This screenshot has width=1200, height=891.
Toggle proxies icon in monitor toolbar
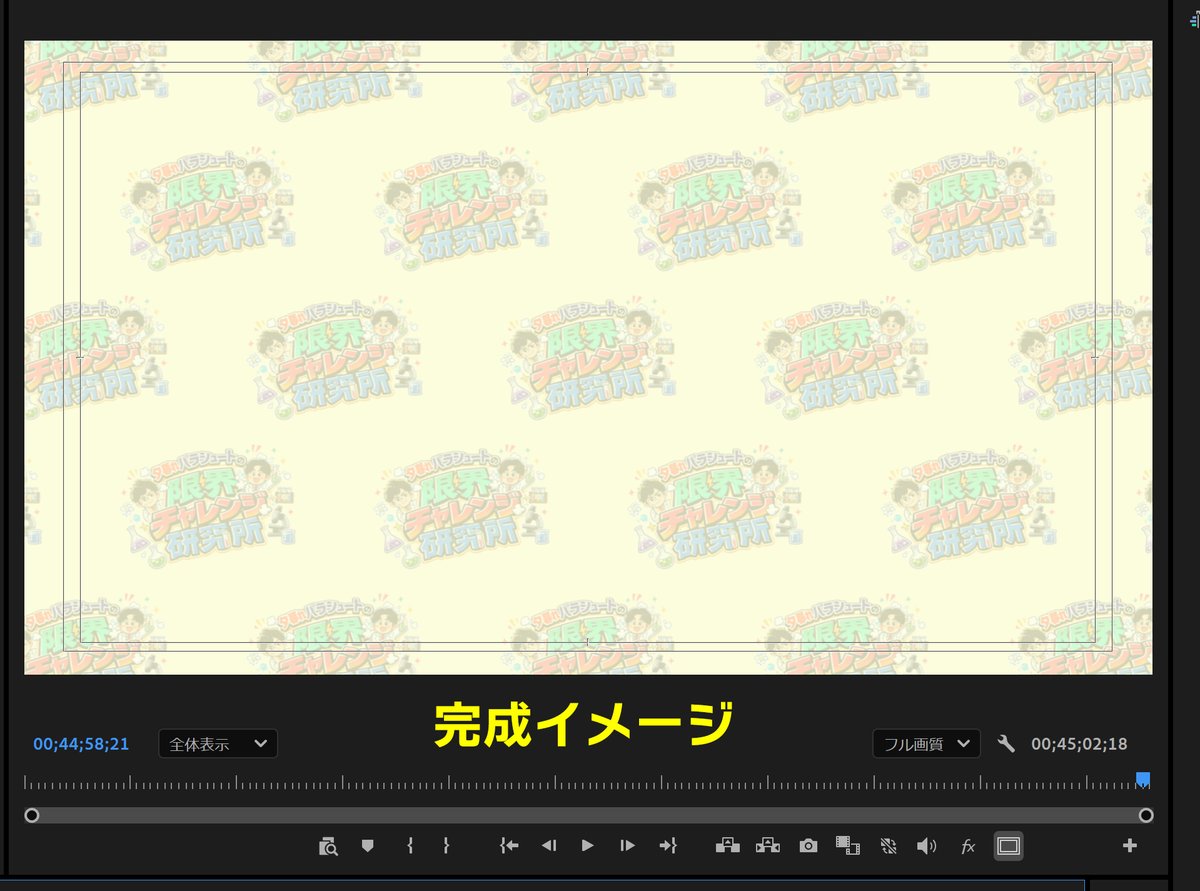[888, 846]
